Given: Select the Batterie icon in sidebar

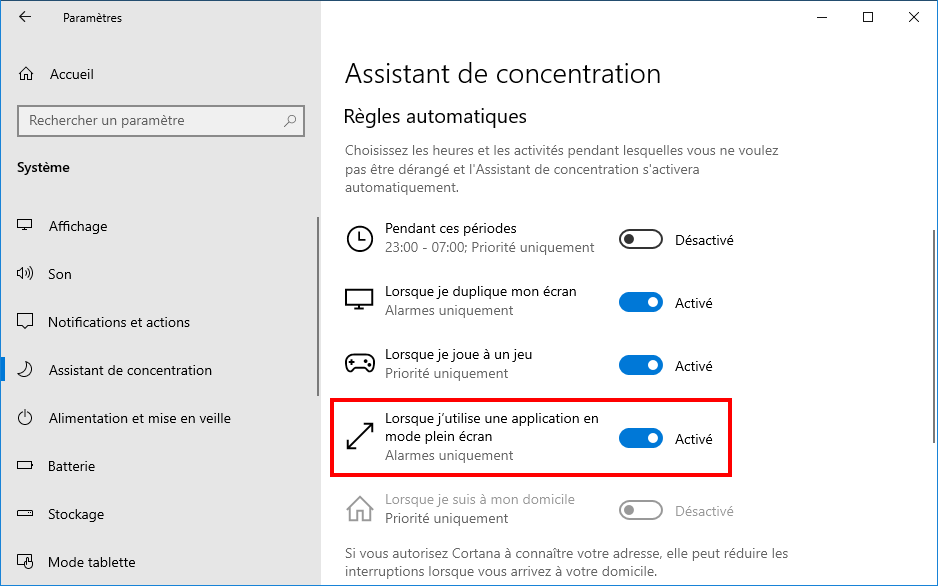Looking at the screenshot, I should 25,466.
